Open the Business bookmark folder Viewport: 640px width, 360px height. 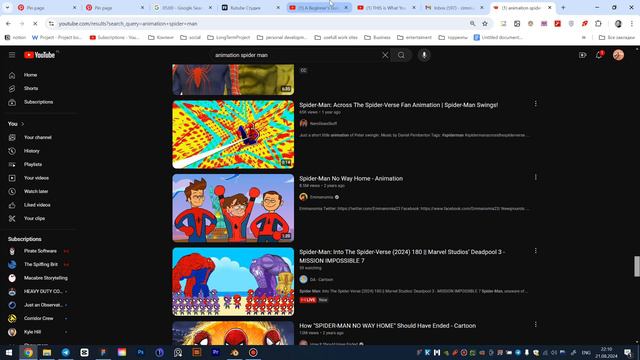[x=378, y=38]
